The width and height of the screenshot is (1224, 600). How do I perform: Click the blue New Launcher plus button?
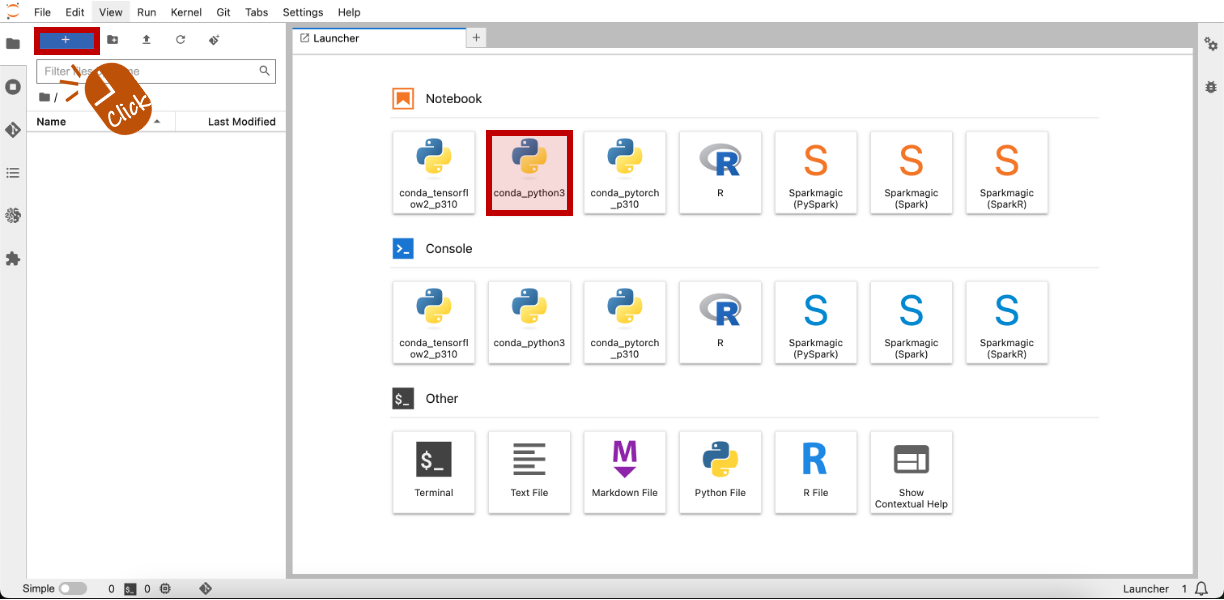pos(66,40)
